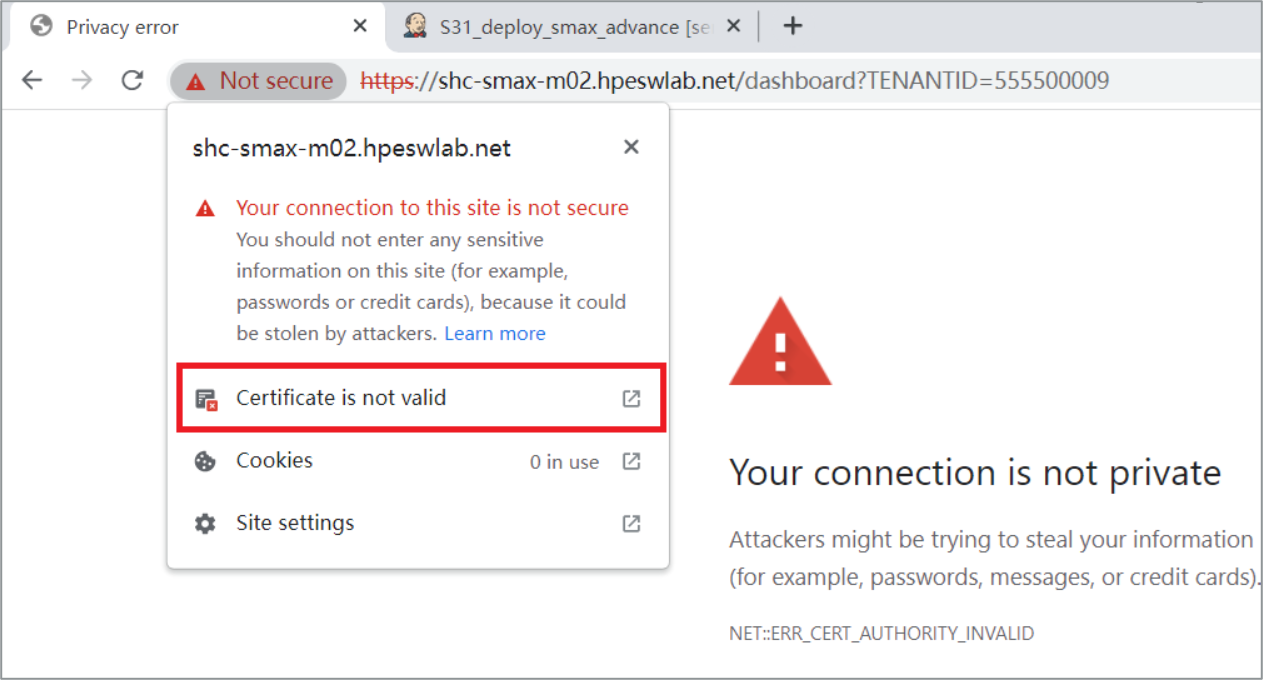Reload the page with refresh icon

[132, 81]
